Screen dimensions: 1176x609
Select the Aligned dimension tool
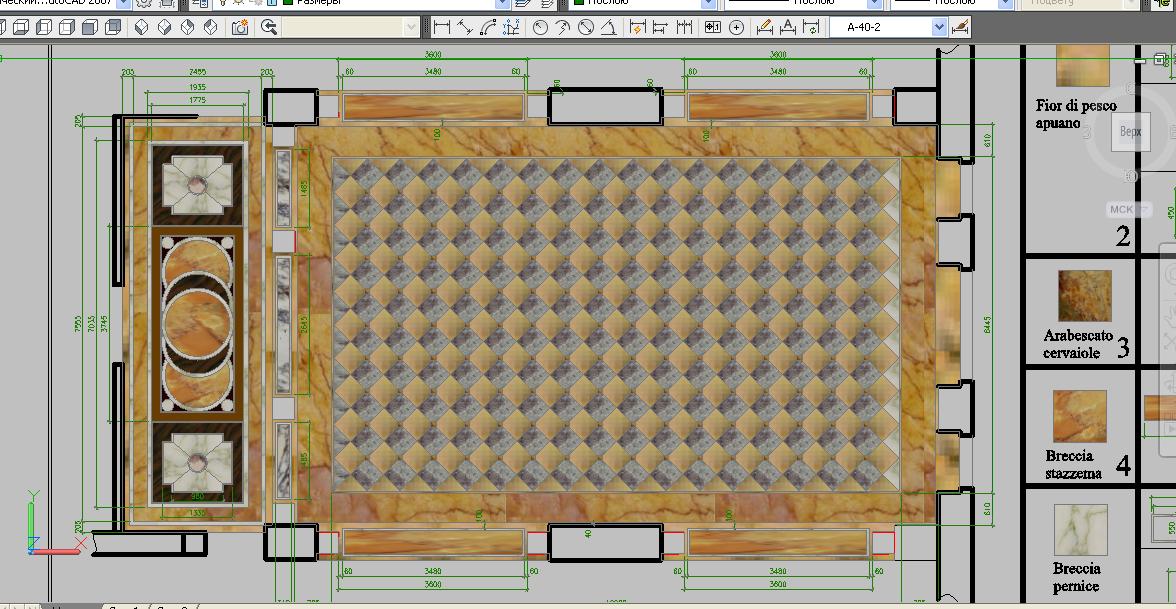(x=465, y=28)
